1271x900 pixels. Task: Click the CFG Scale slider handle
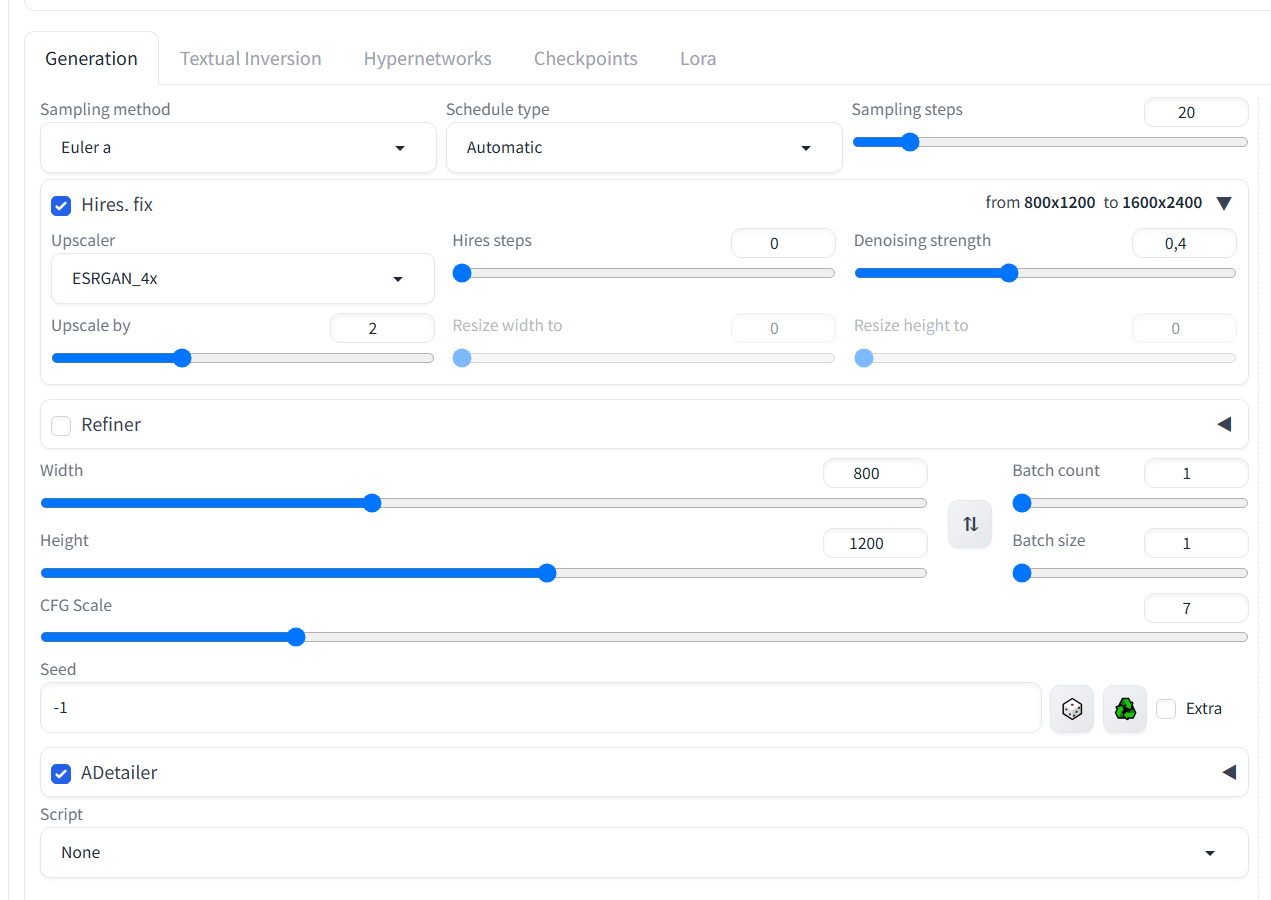coord(296,637)
